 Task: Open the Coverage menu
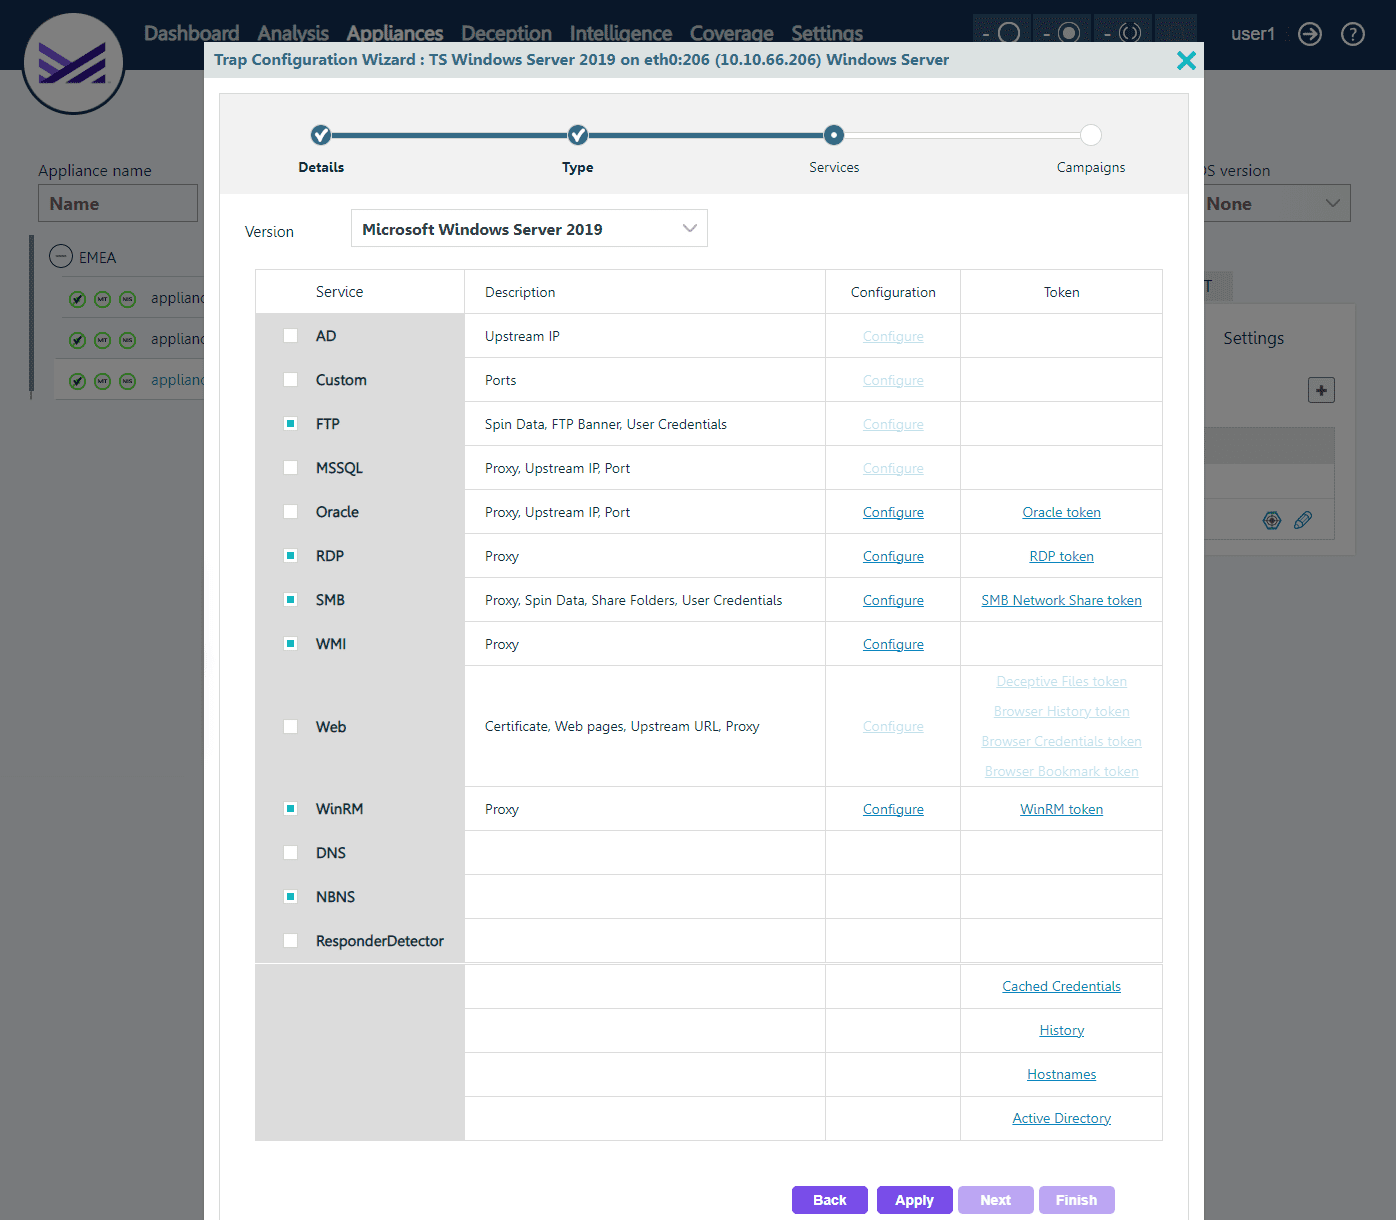(732, 33)
